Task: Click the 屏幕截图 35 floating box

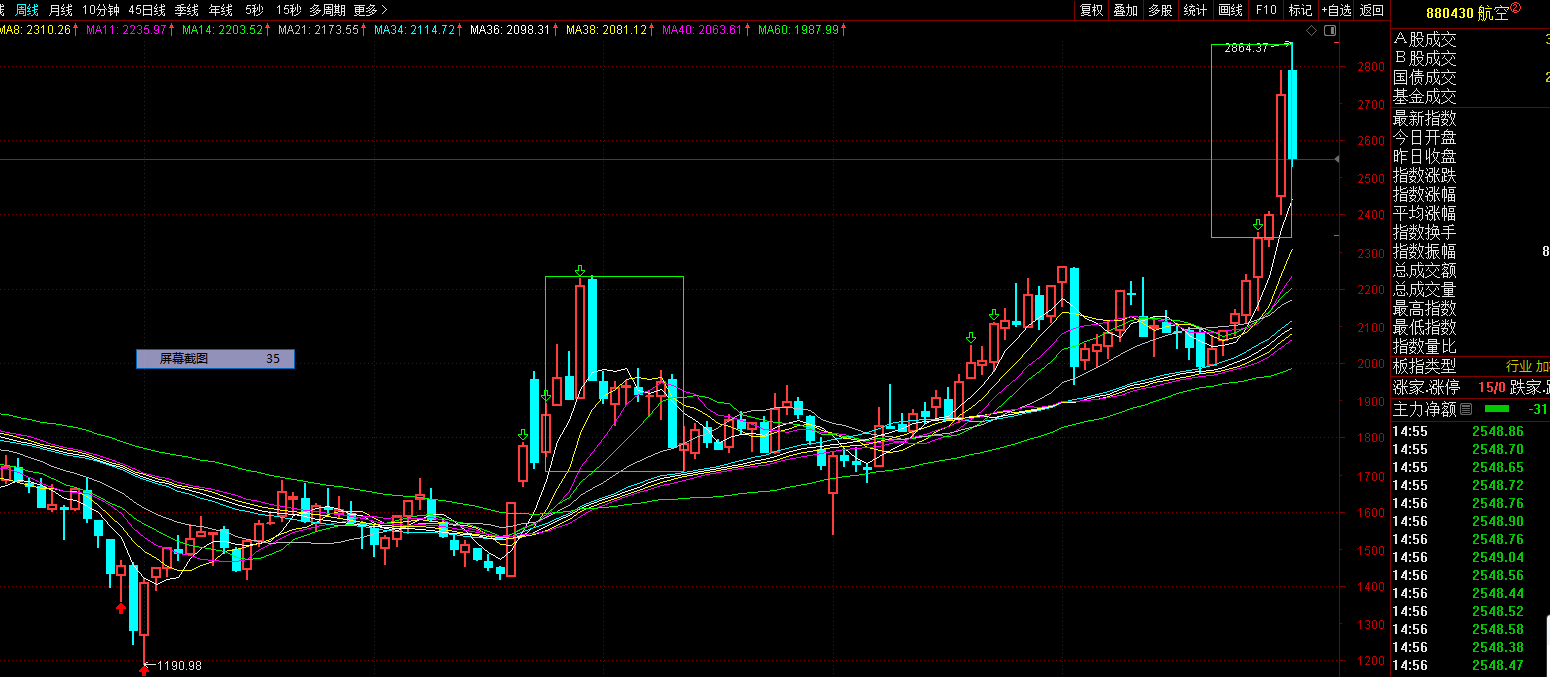Action: coord(216,359)
